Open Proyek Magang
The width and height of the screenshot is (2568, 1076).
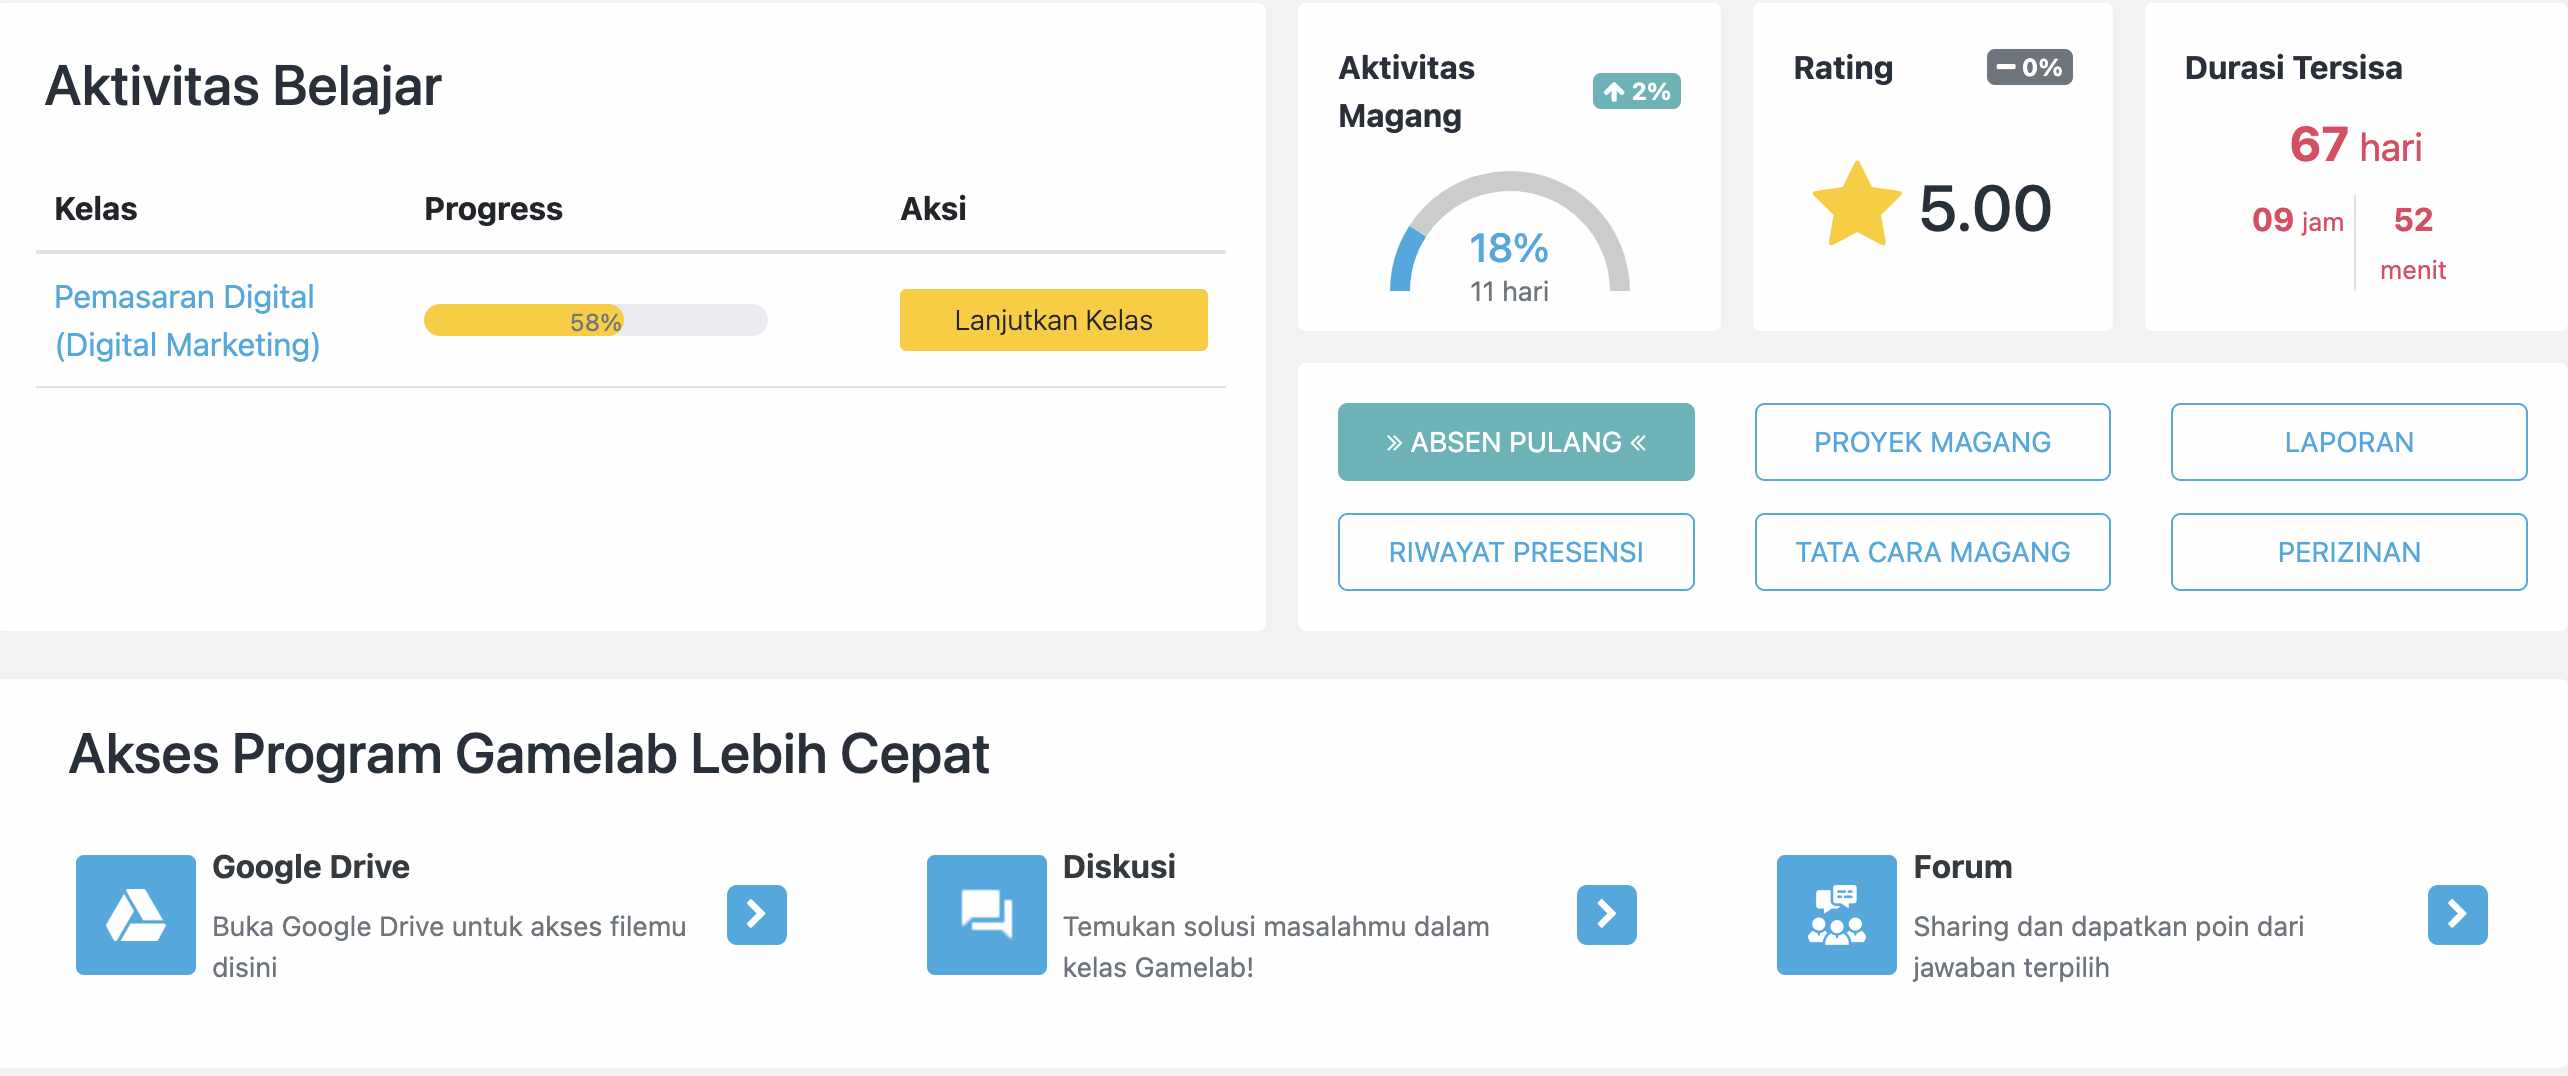tap(1931, 441)
